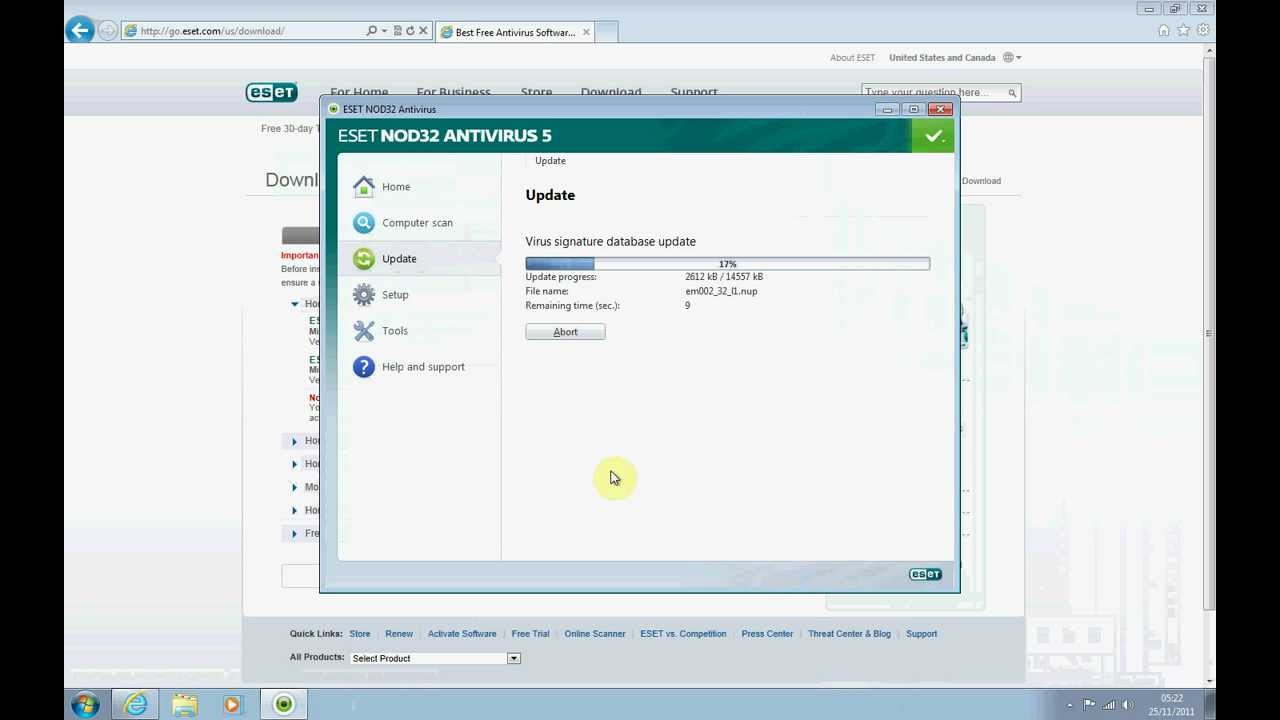
Task: Open Internet Explorer home page icon
Action: (1164, 31)
